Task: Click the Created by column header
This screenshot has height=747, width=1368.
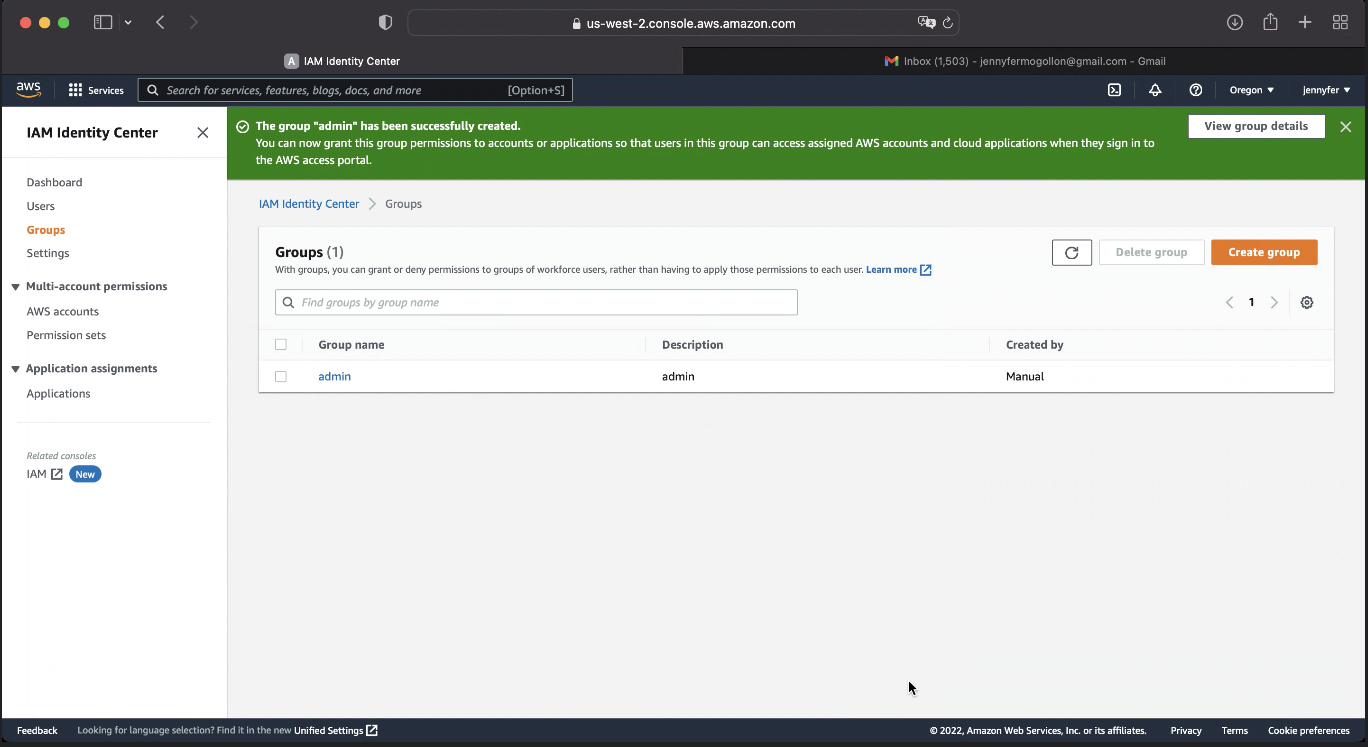Action: pyautogui.click(x=1035, y=345)
